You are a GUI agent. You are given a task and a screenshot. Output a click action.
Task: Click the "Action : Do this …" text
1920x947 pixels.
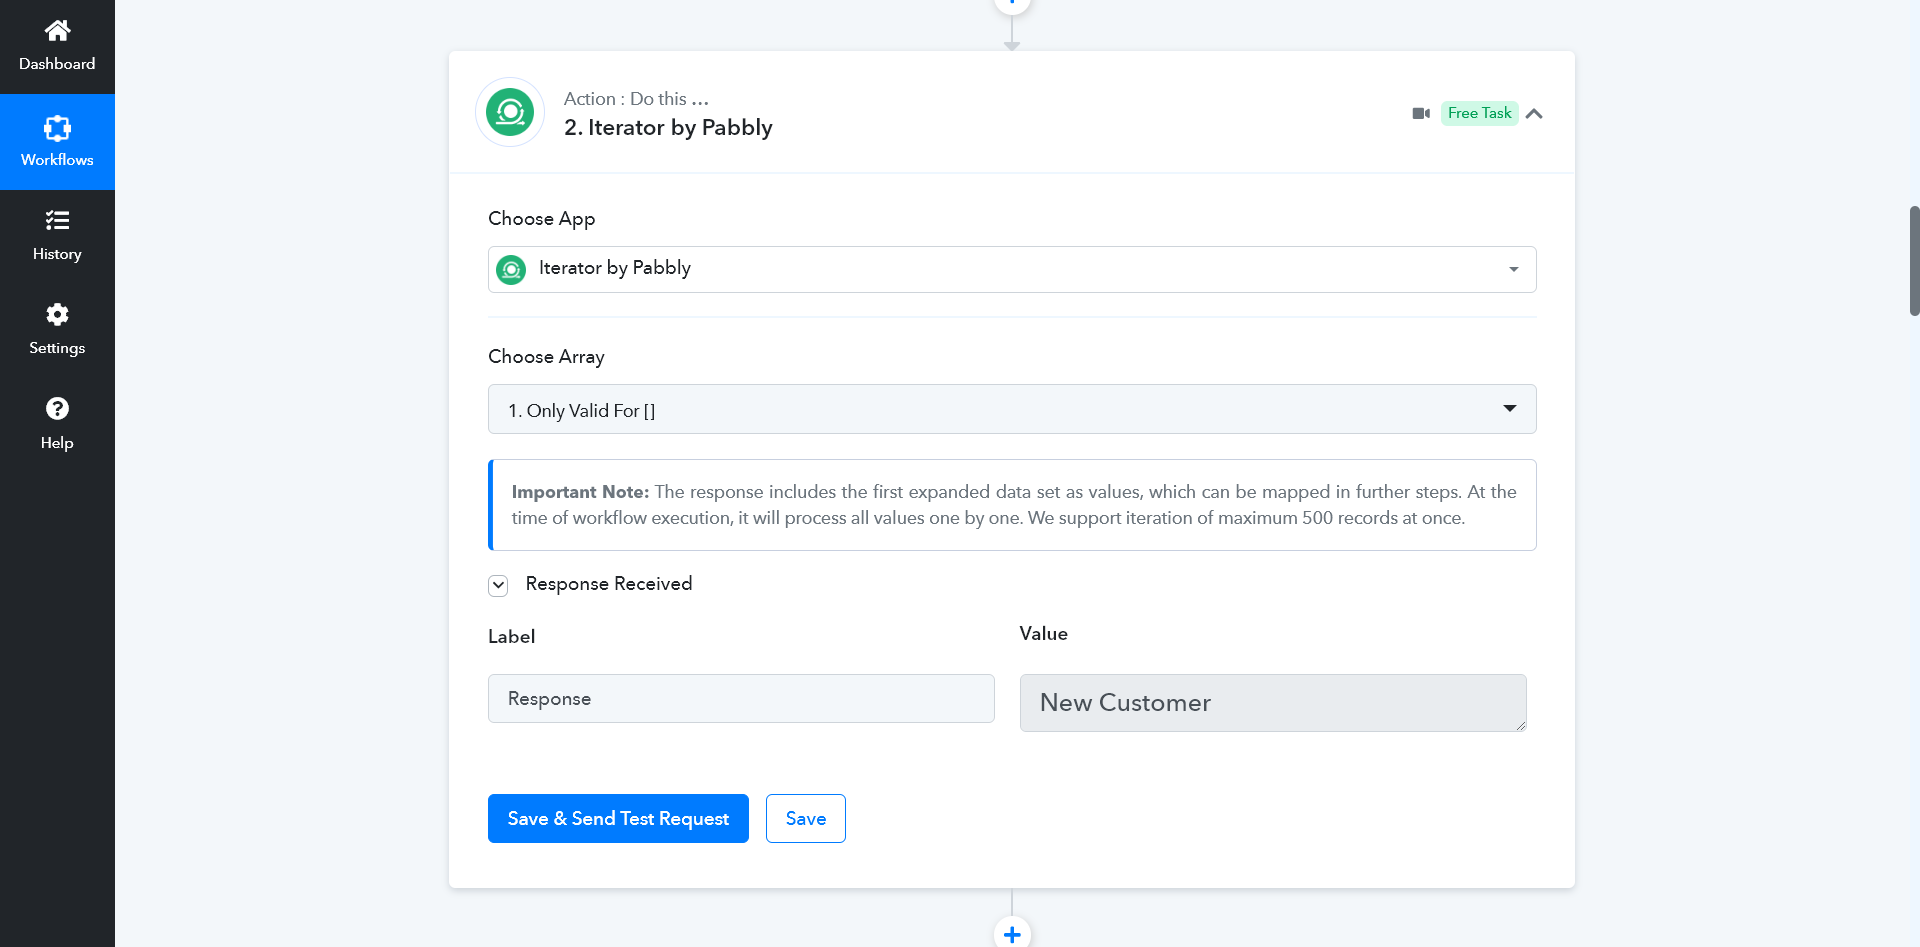point(636,98)
